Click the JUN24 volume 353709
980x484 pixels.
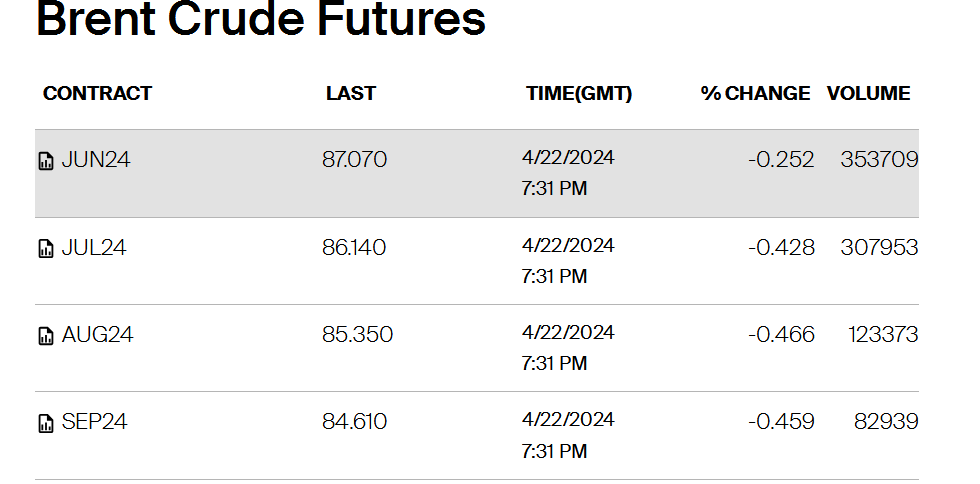[x=879, y=159]
